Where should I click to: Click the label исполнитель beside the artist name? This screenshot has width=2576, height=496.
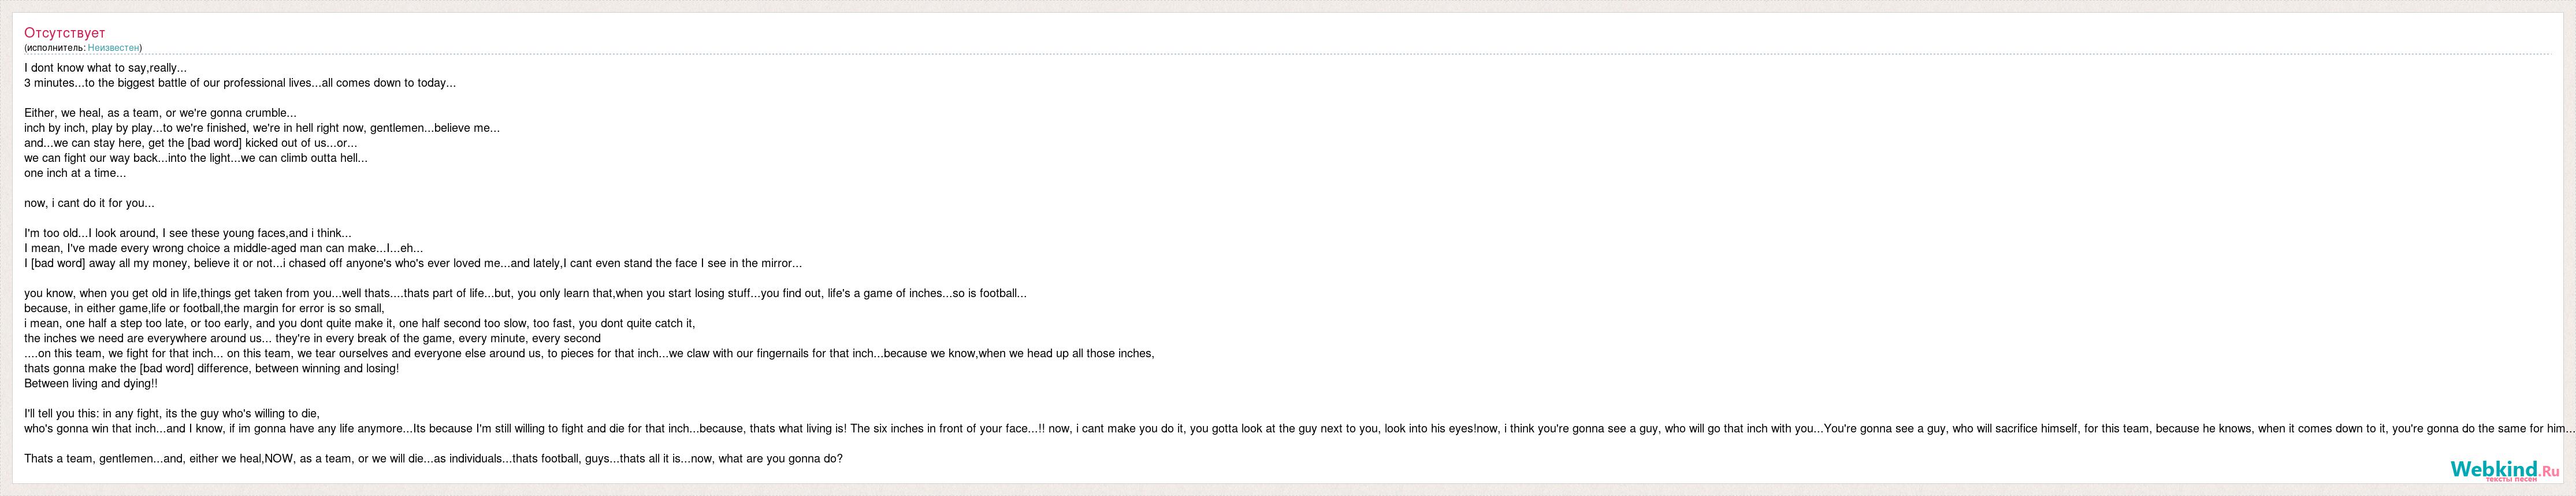55,48
